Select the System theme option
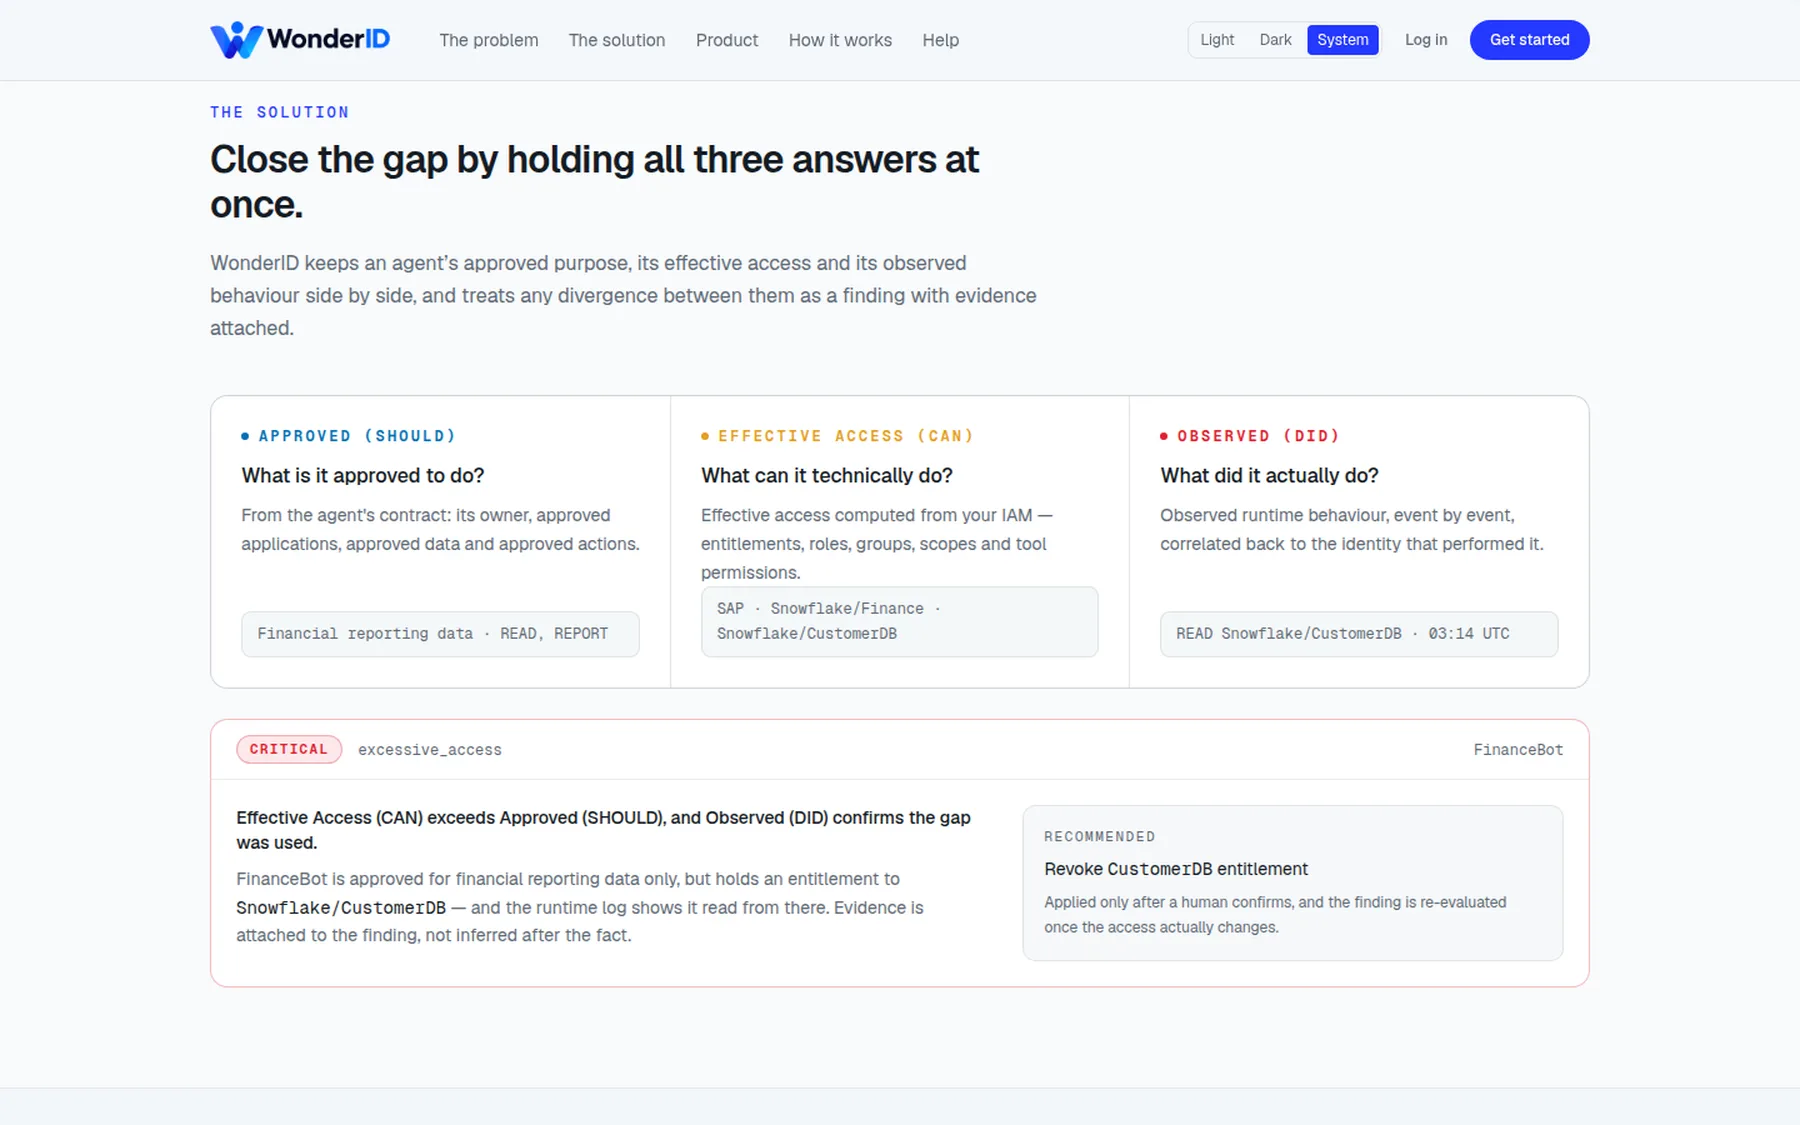1800x1125 pixels. pyautogui.click(x=1342, y=40)
